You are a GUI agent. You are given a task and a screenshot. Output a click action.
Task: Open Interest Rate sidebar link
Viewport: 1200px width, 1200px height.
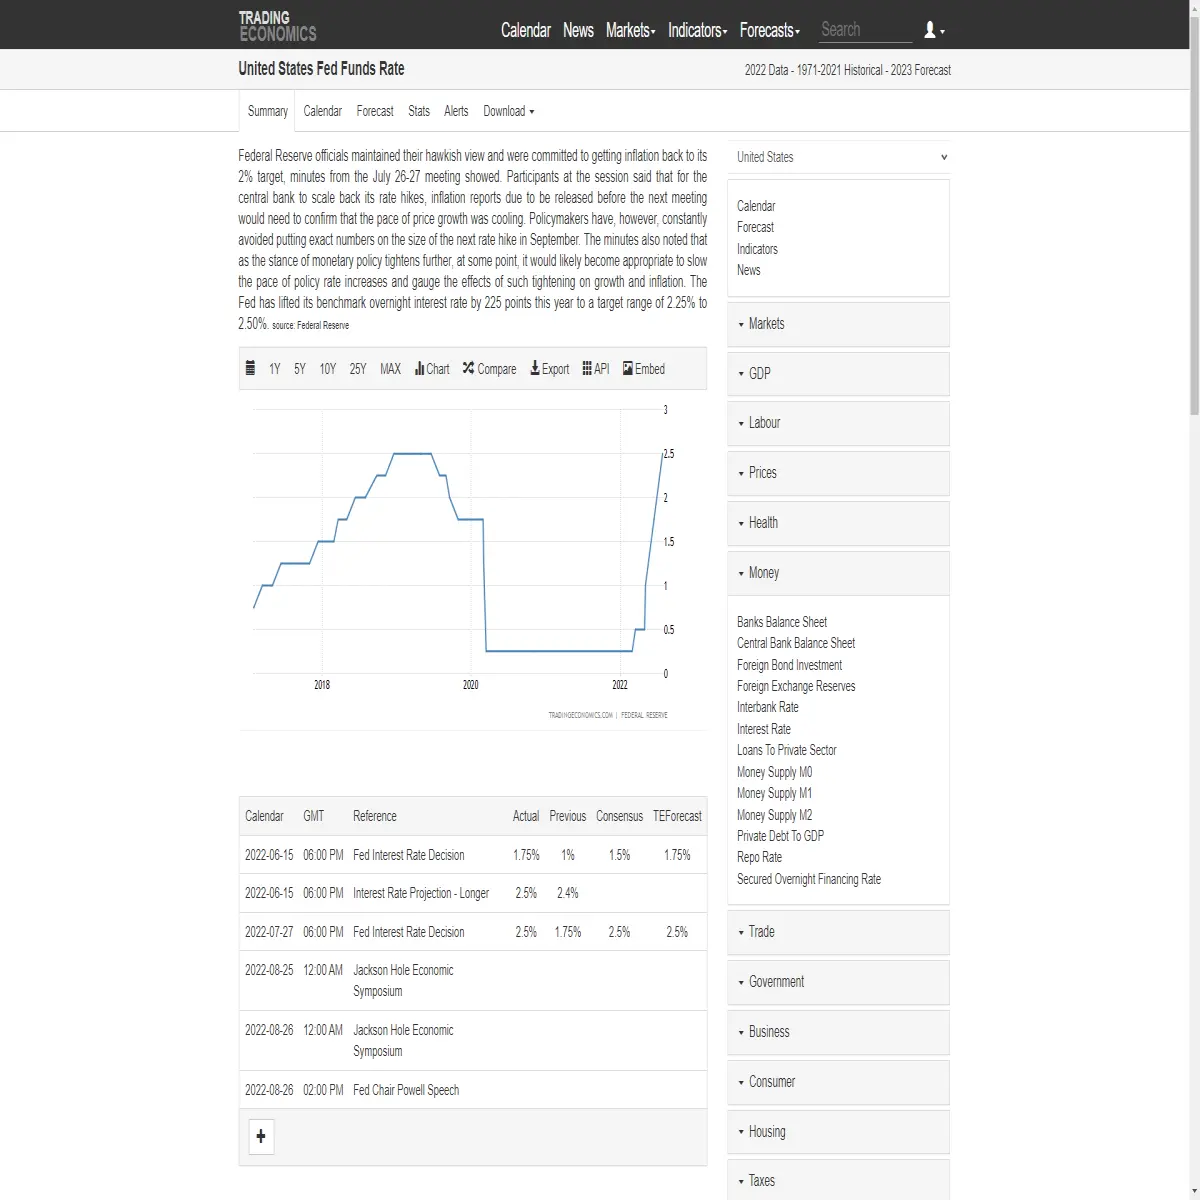click(764, 729)
